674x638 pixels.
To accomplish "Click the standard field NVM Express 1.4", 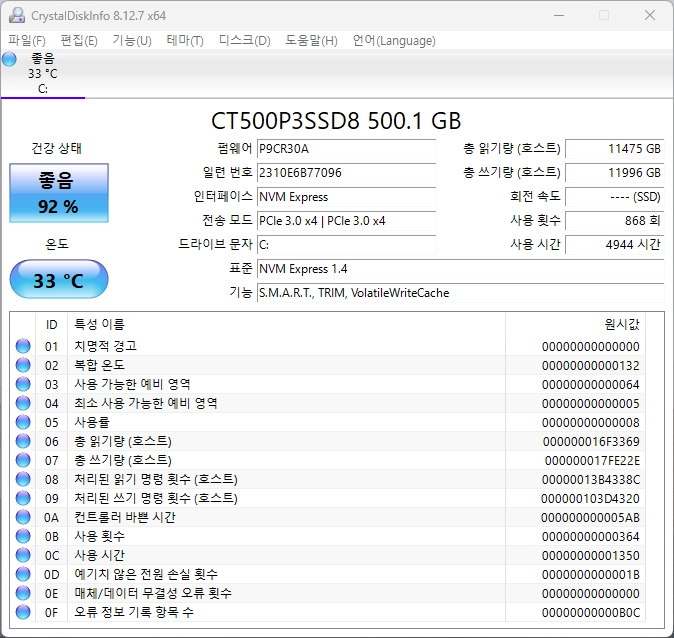I will [x=460, y=269].
